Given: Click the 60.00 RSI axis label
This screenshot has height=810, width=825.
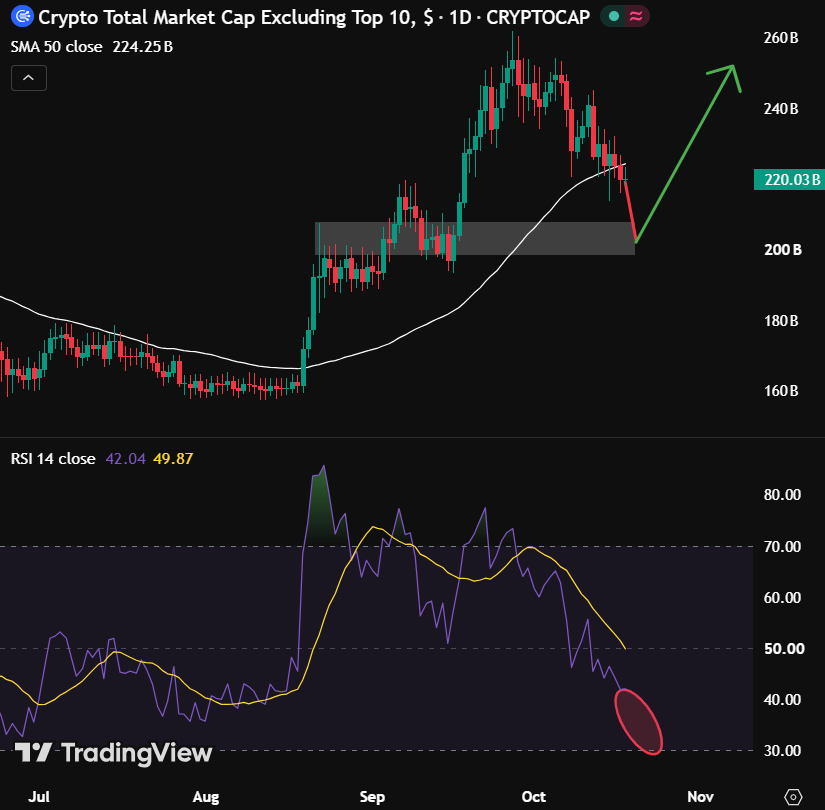Looking at the screenshot, I should click(782, 598).
